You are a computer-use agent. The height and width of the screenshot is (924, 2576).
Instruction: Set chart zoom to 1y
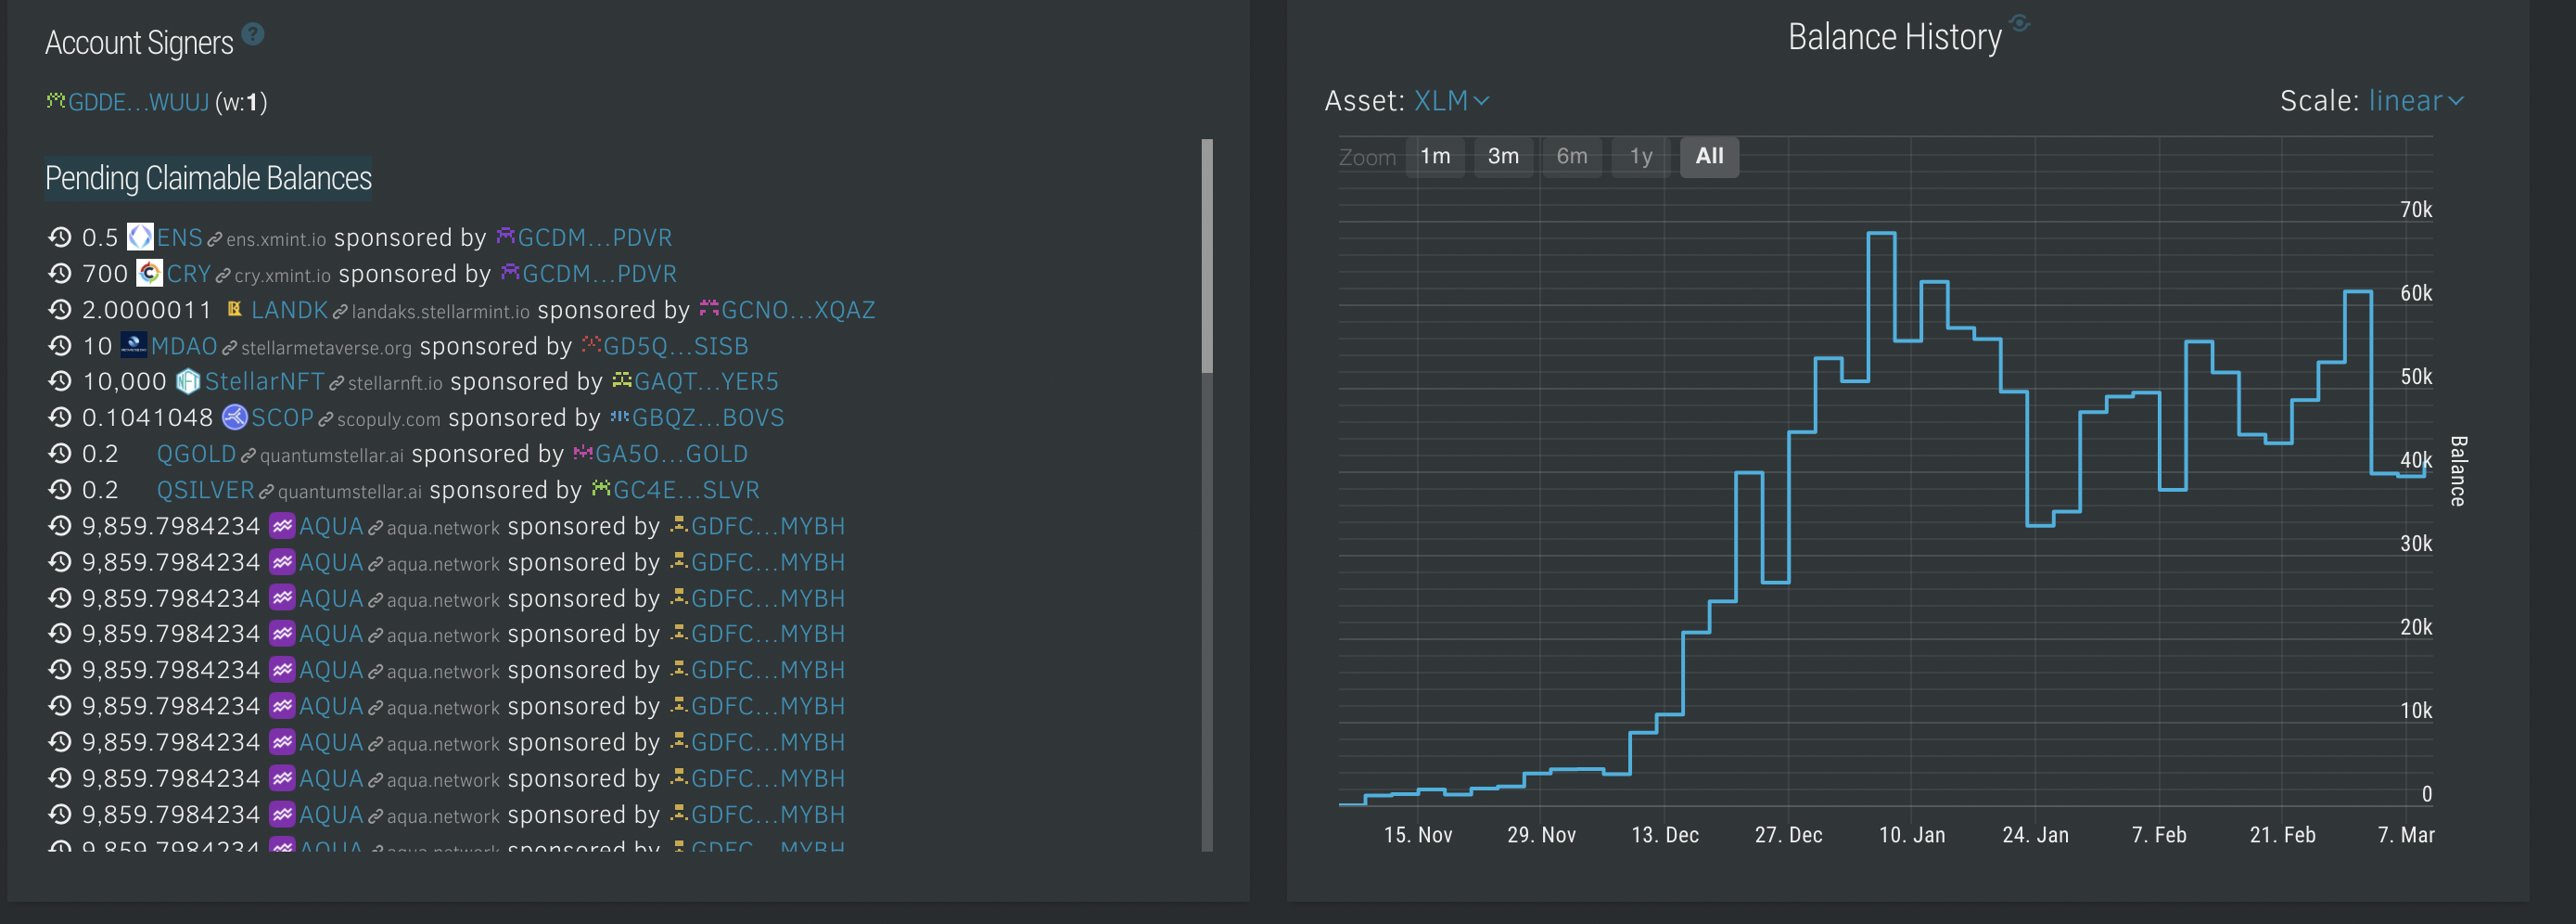pos(1641,156)
